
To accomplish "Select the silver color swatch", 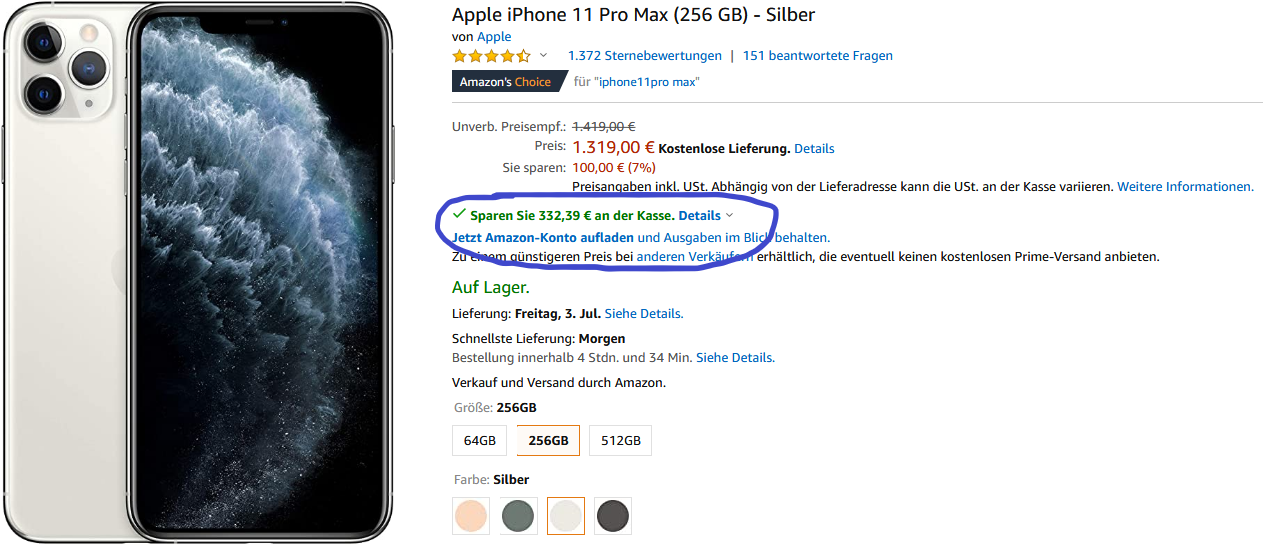I will pos(566,516).
